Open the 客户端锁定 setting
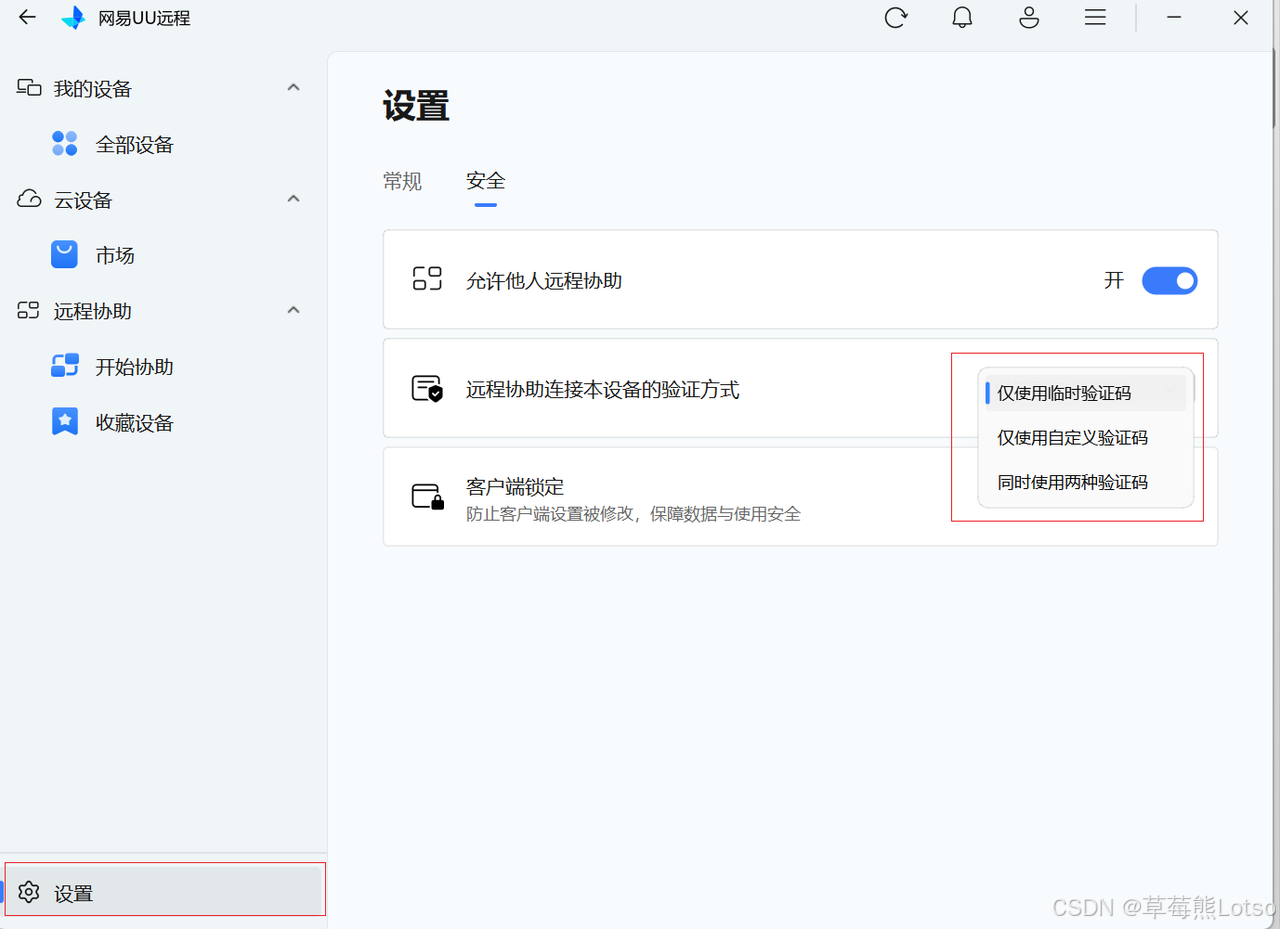Image resolution: width=1280 pixels, height=929 pixels. pyautogui.click(x=515, y=486)
